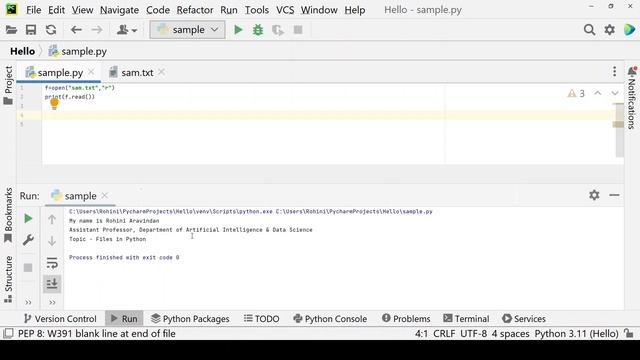The height and width of the screenshot is (360, 640).
Task: Open the VCS menu
Action: pyautogui.click(x=285, y=10)
